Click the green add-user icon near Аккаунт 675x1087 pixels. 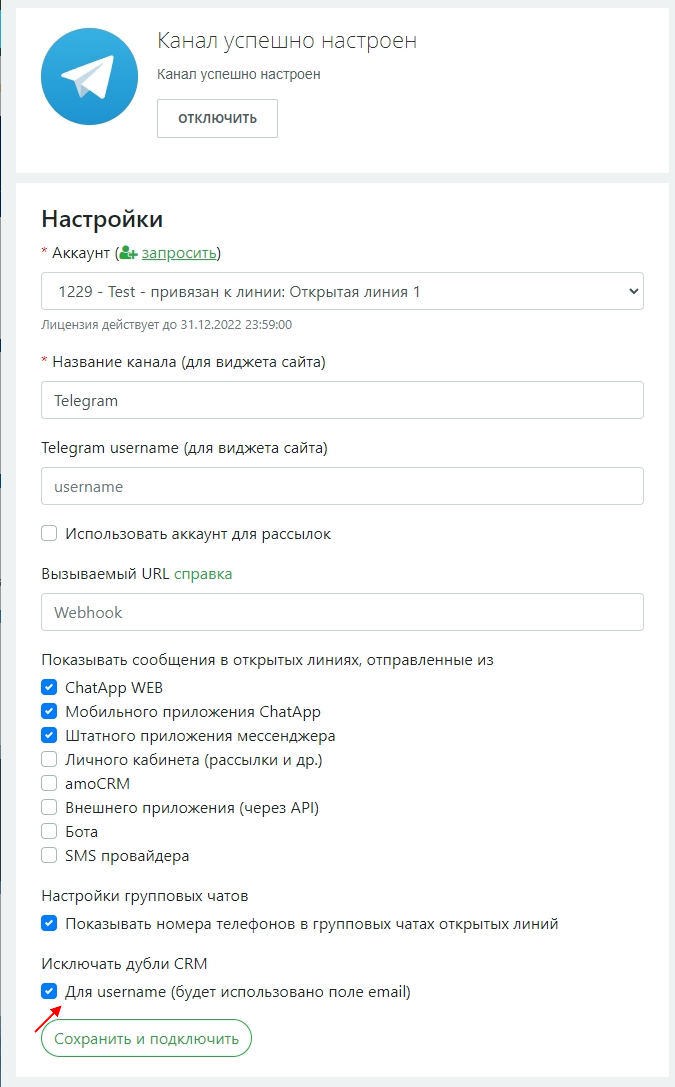coord(128,253)
